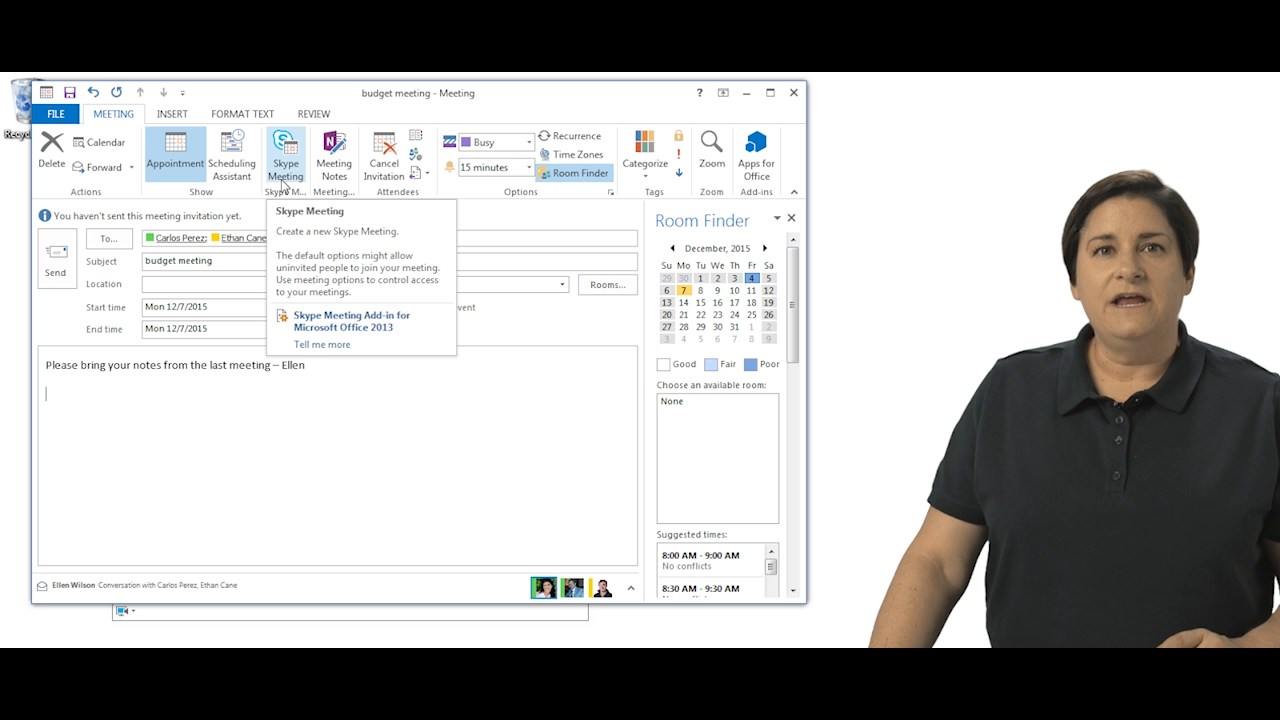The height and width of the screenshot is (720, 1280).
Task: Click the Address Book icon in Attendees
Action: [x=416, y=136]
